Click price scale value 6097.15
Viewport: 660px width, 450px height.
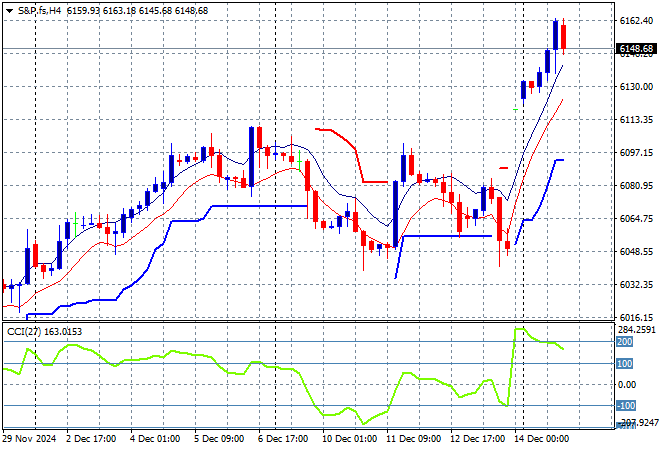coord(636,153)
